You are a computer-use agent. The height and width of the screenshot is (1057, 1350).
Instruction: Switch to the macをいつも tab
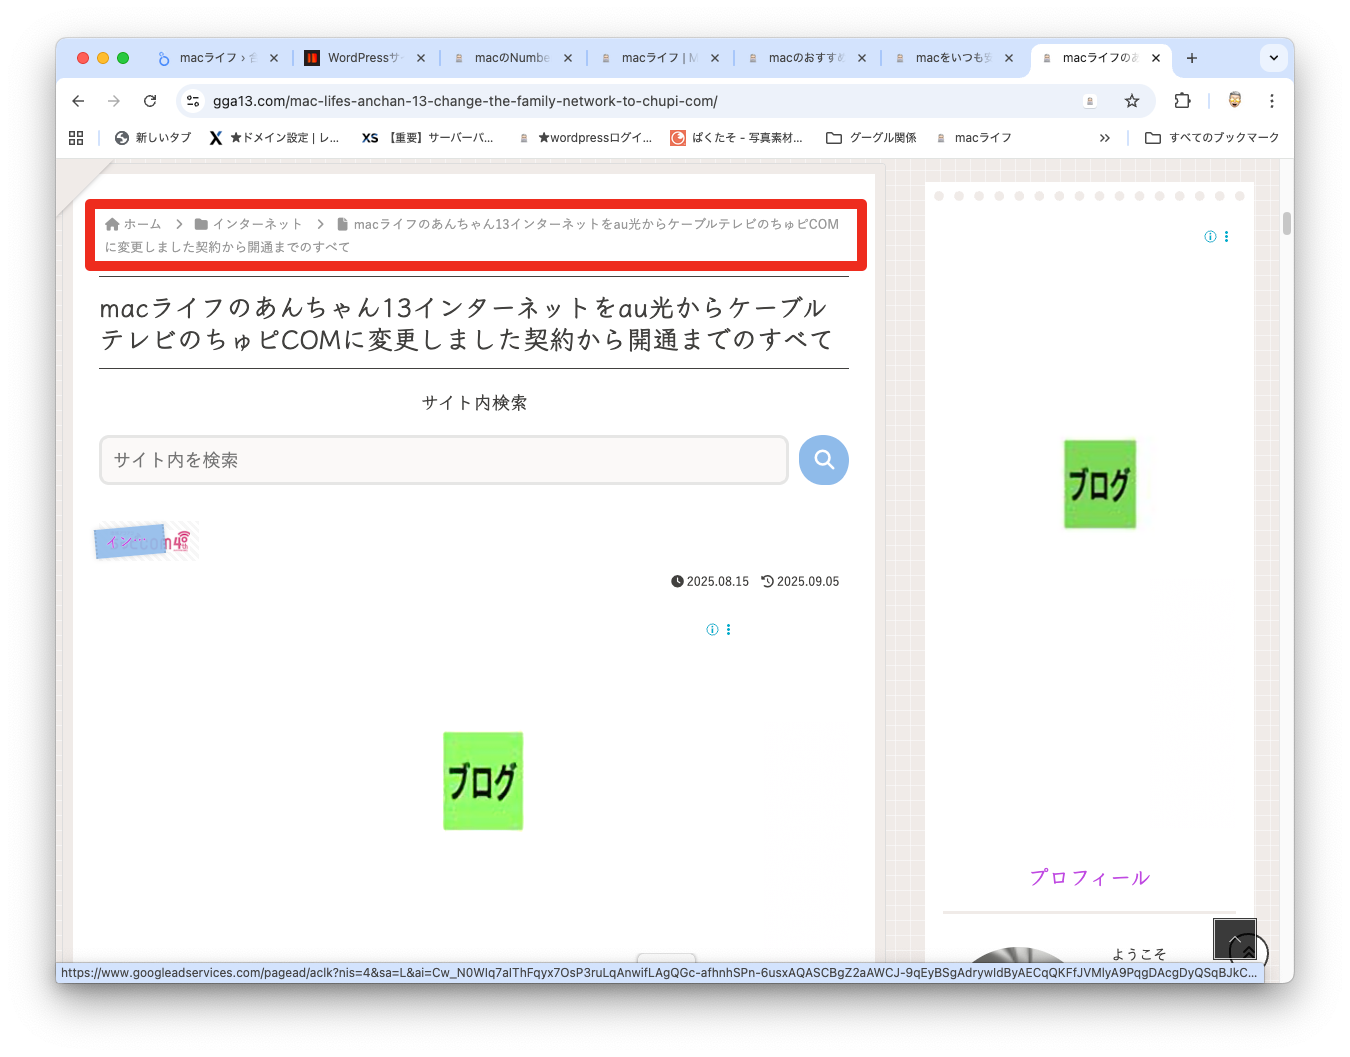952,58
